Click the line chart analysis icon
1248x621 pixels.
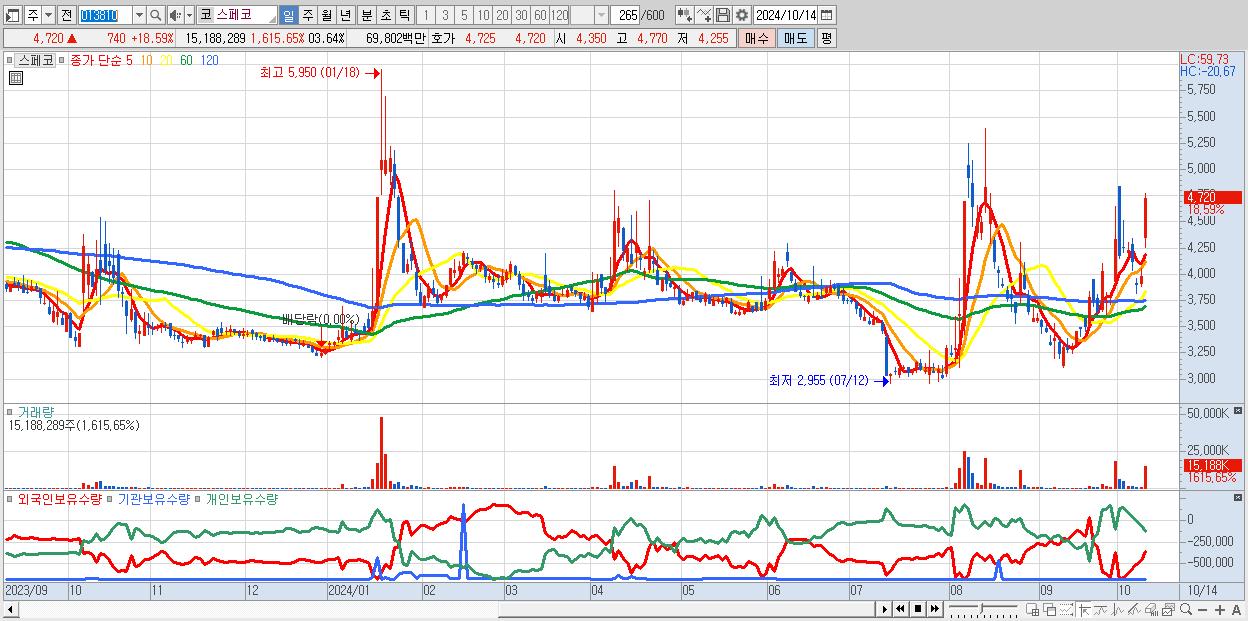click(1117, 609)
